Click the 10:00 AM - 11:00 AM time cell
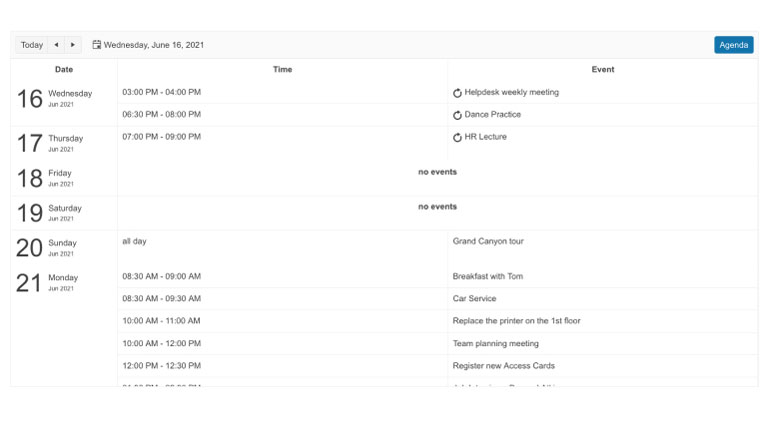The height and width of the screenshot is (448, 770). tap(282, 321)
